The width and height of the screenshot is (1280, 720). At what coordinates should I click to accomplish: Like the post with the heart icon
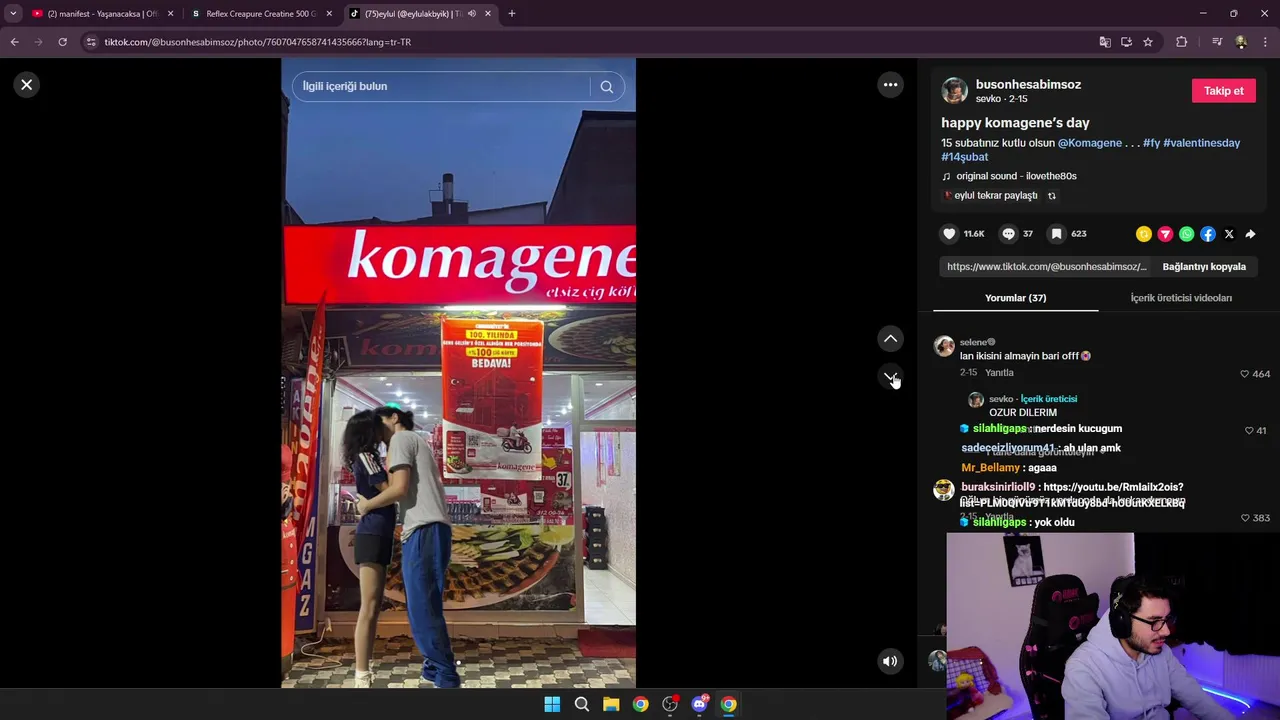tap(949, 234)
